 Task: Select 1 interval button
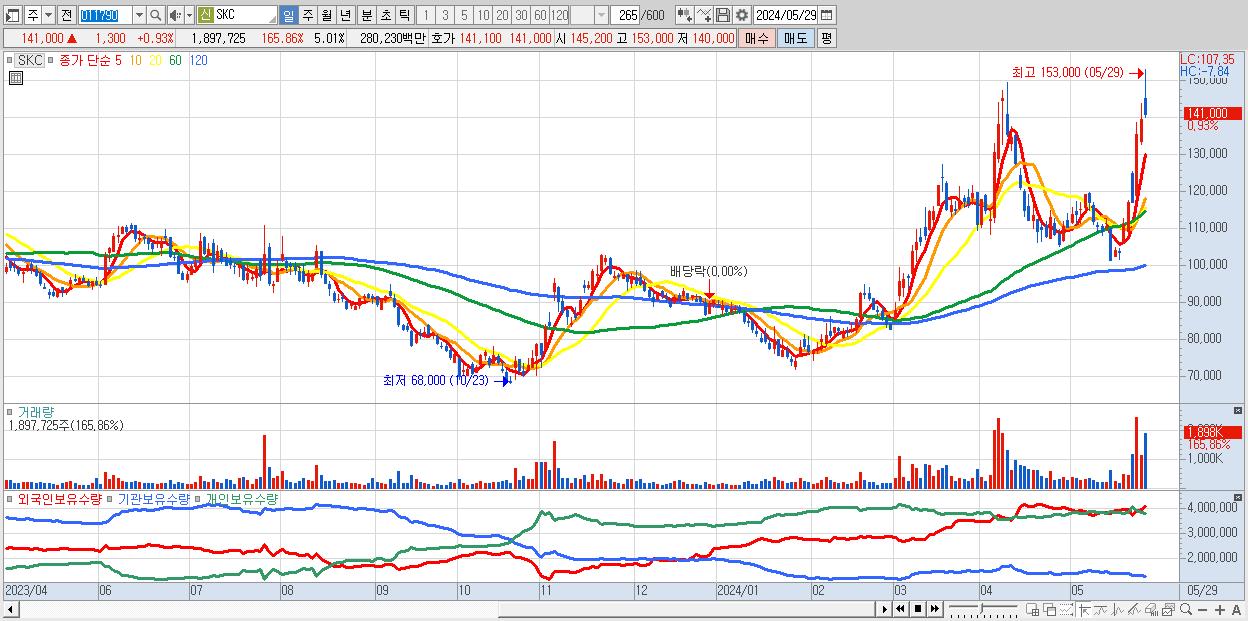[x=426, y=15]
